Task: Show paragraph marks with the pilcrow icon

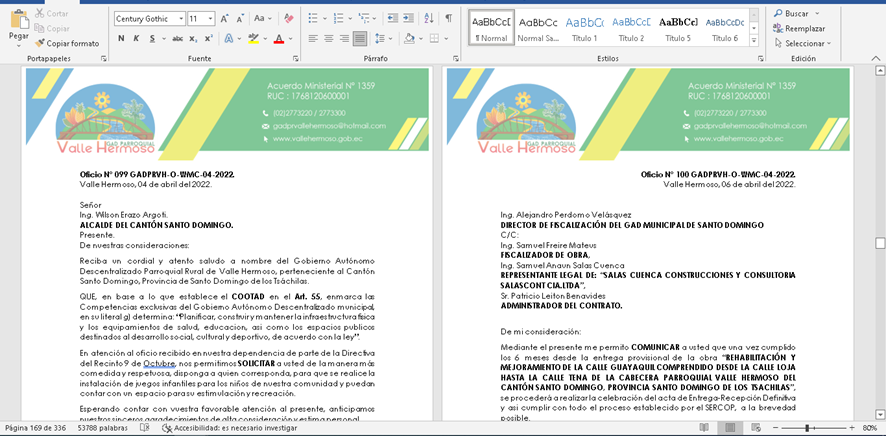Action: click(x=448, y=19)
